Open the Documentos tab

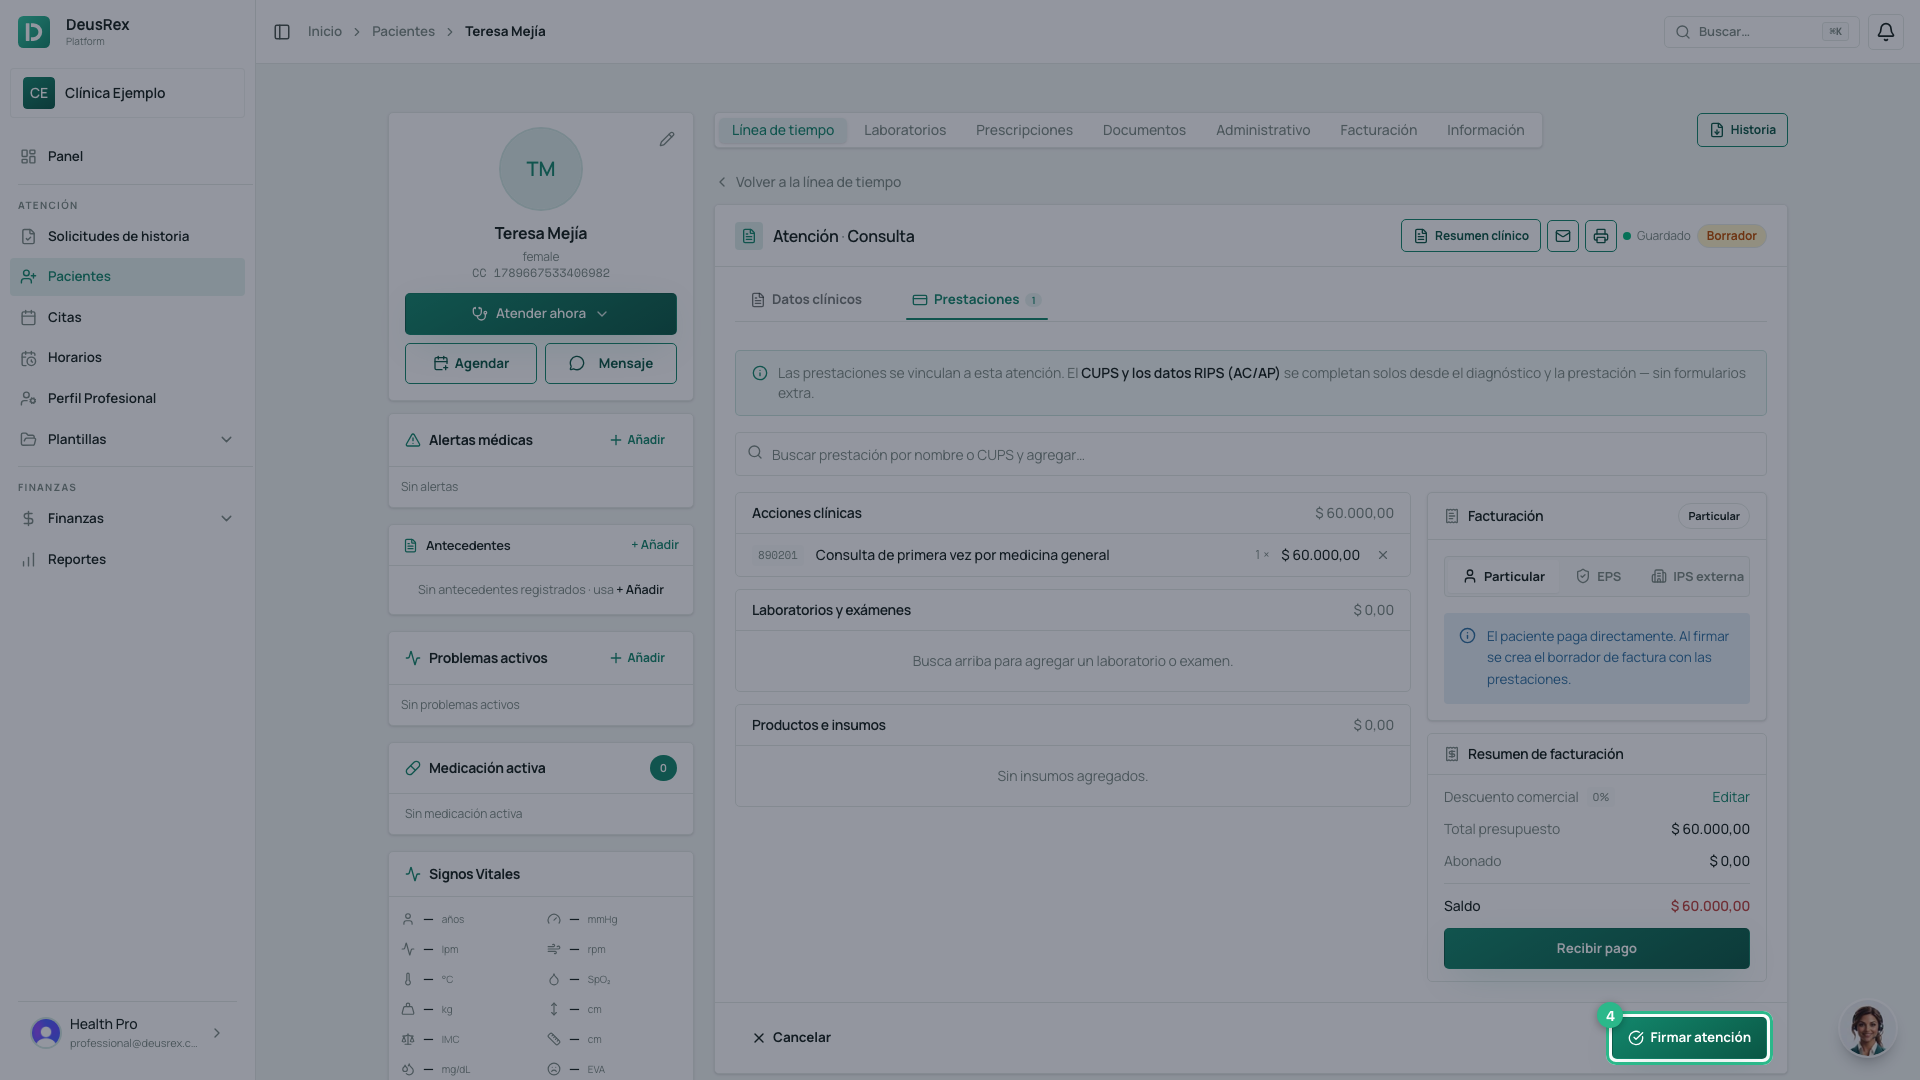click(x=1144, y=131)
